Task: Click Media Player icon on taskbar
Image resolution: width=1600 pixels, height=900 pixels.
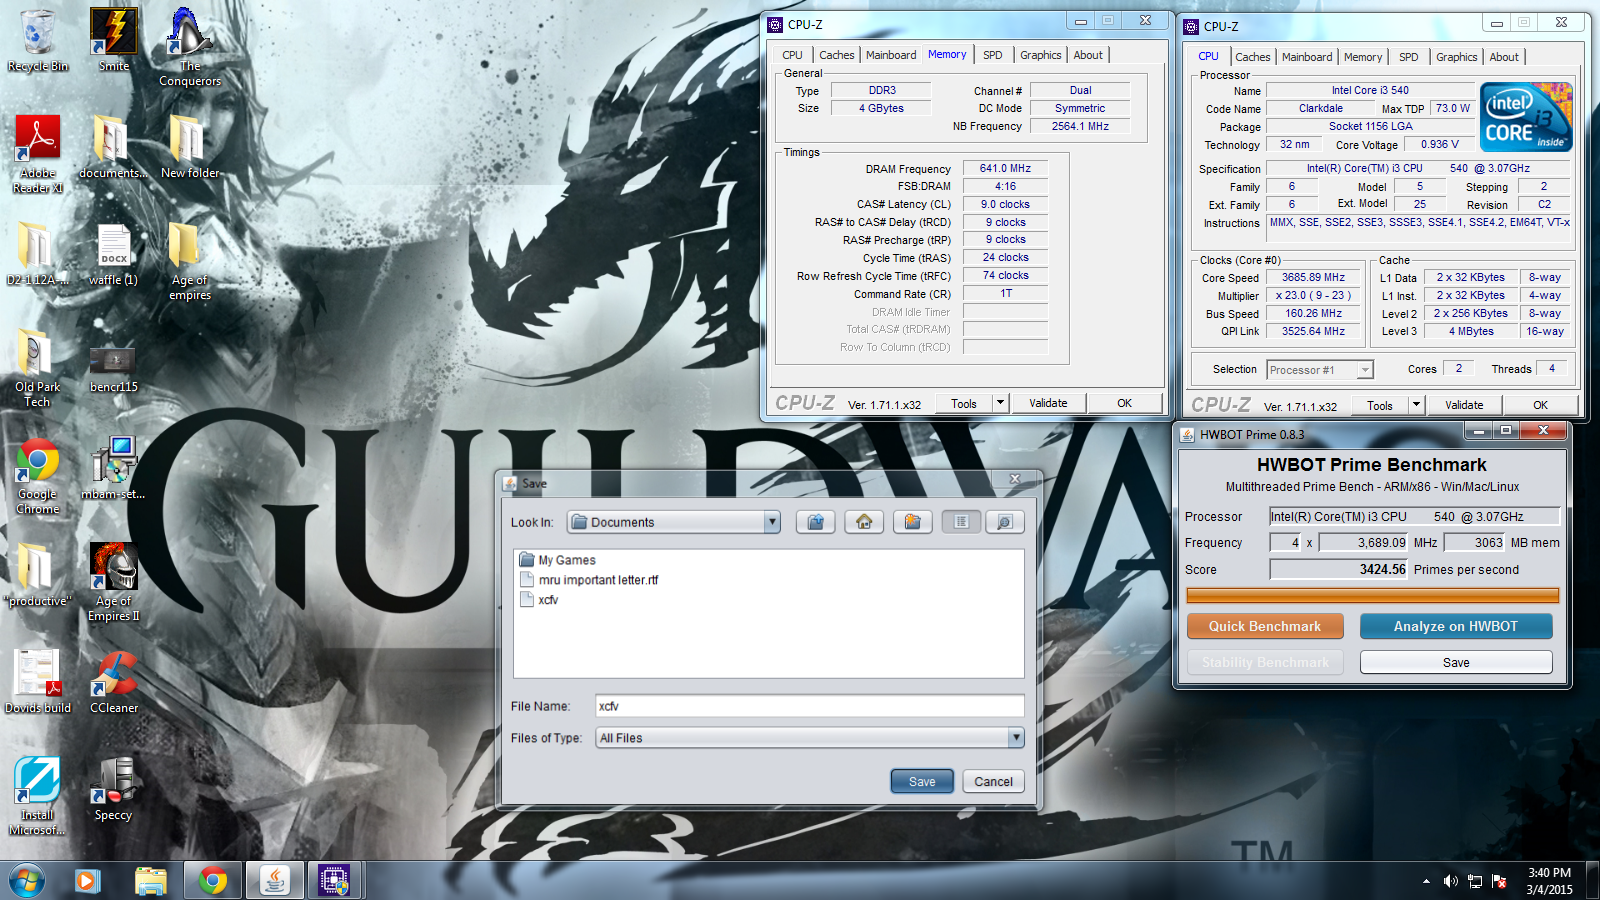Action: coord(88,881)
